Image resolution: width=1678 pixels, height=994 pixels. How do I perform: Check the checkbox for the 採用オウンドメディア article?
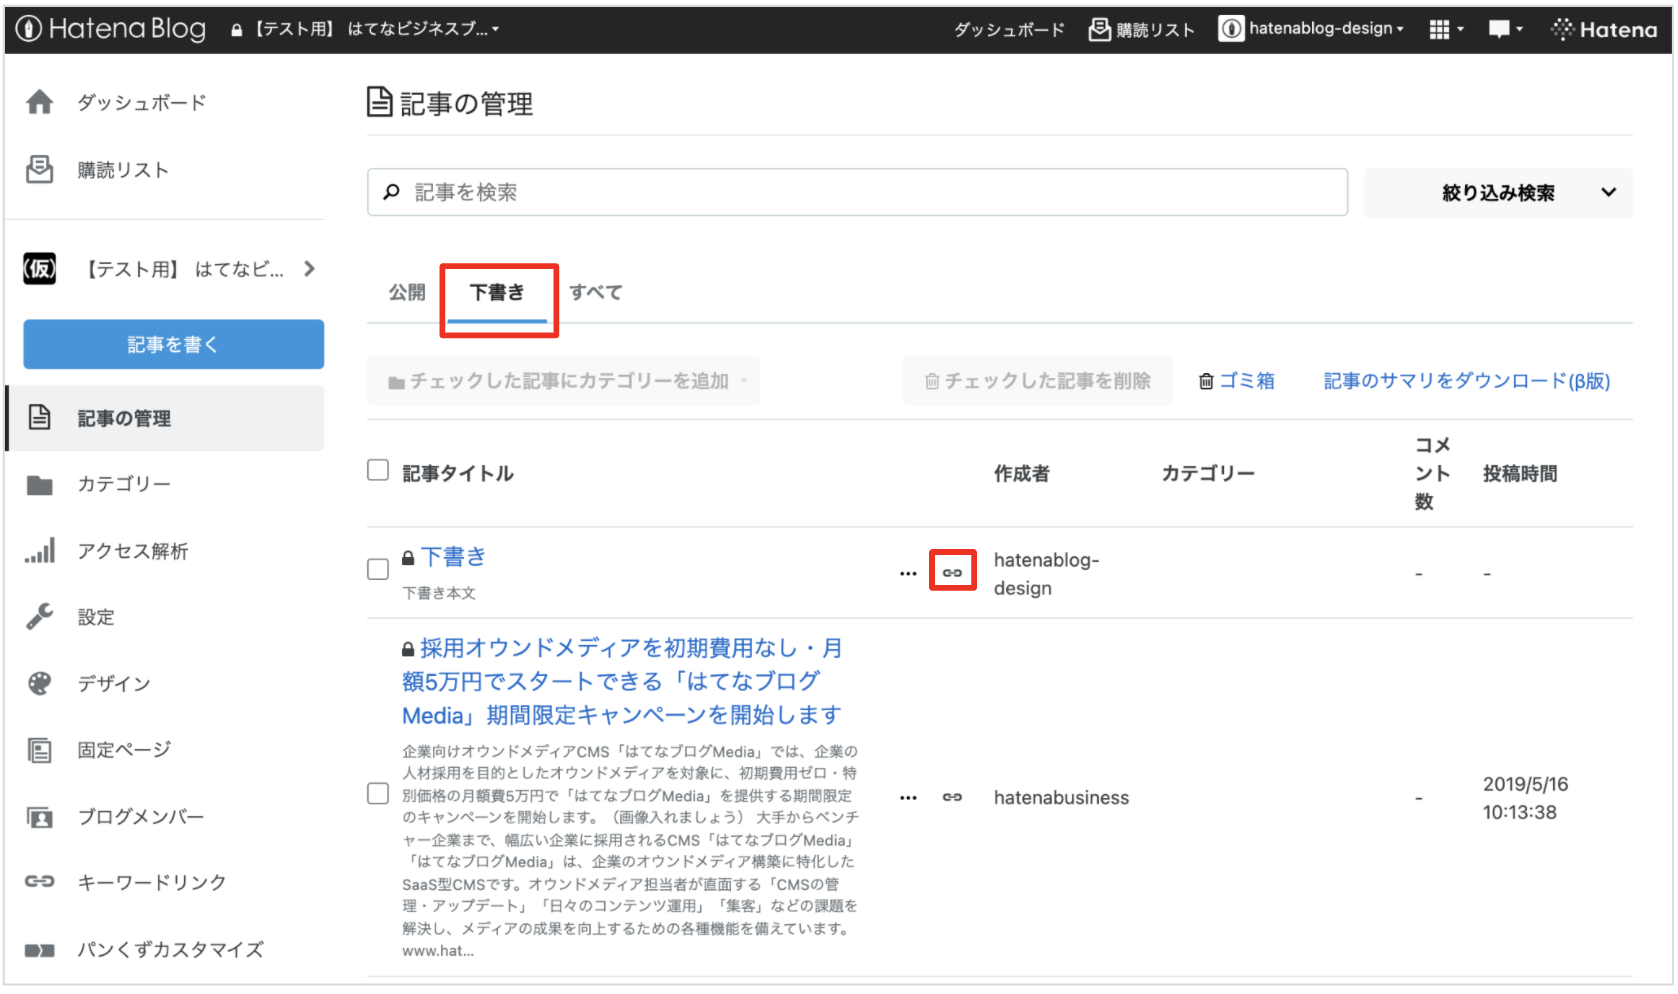click(378, 793)
